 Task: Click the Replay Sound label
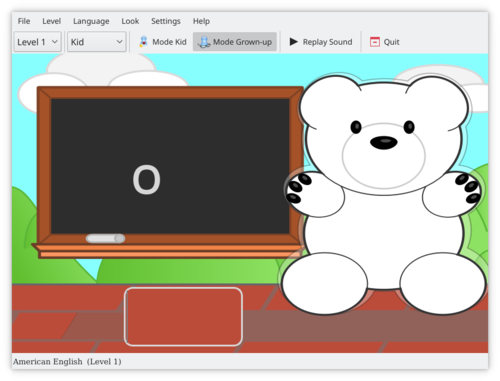coord(327,42)
